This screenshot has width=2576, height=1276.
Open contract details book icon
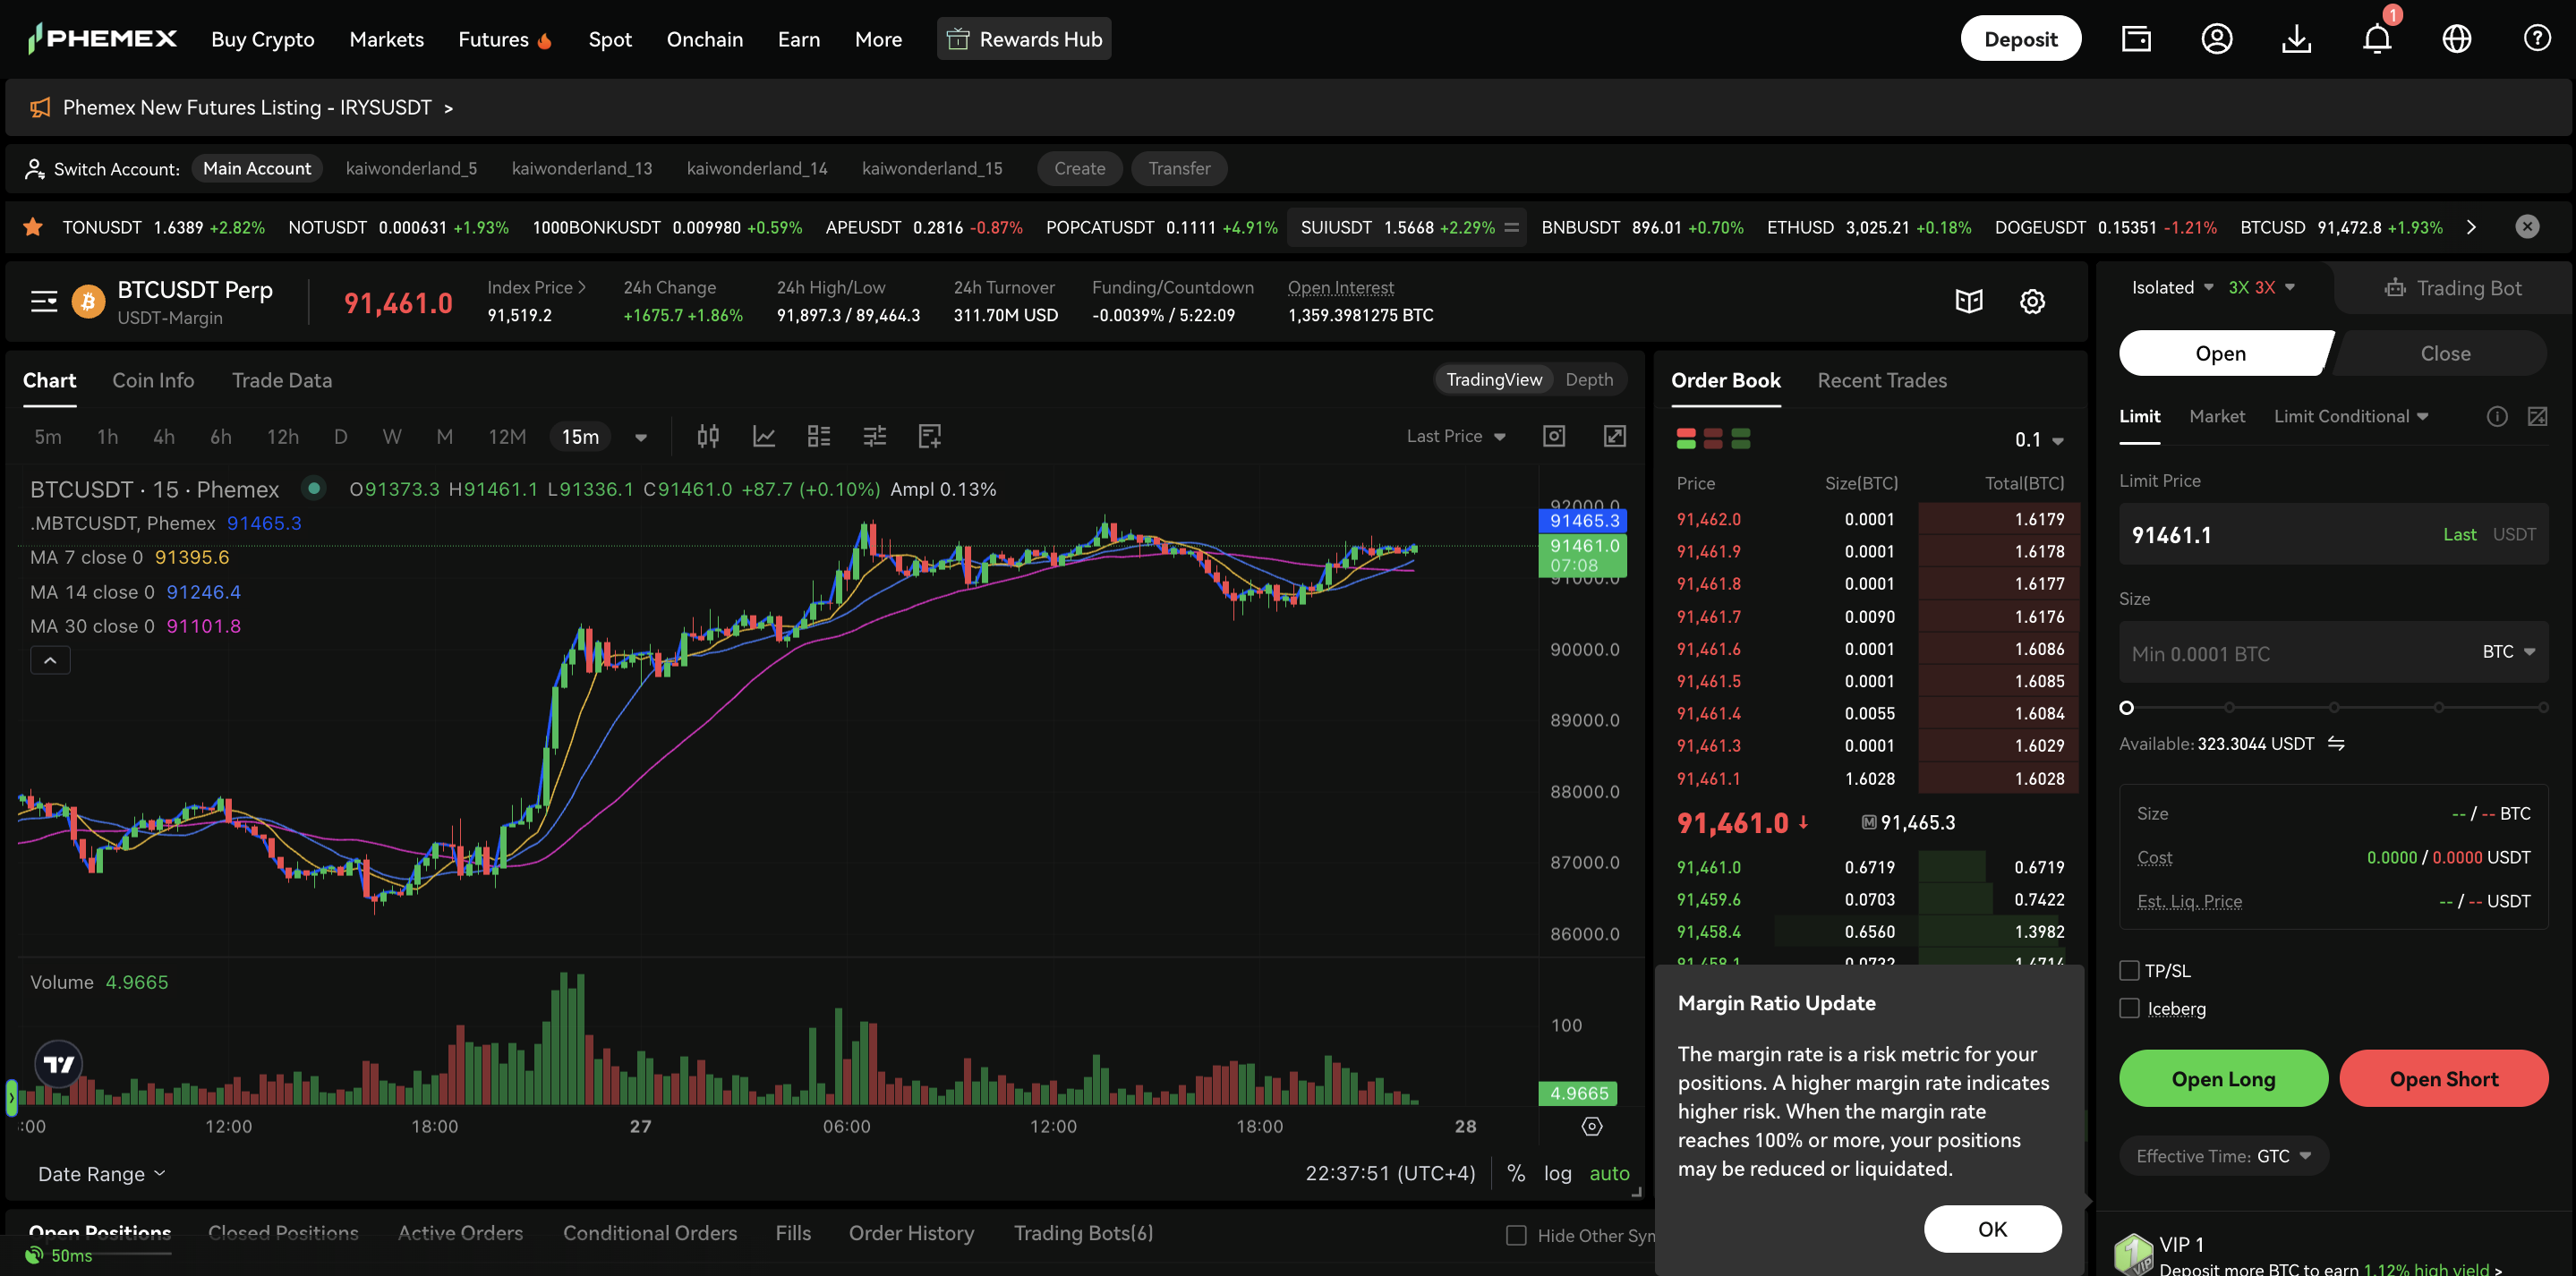1968,301
